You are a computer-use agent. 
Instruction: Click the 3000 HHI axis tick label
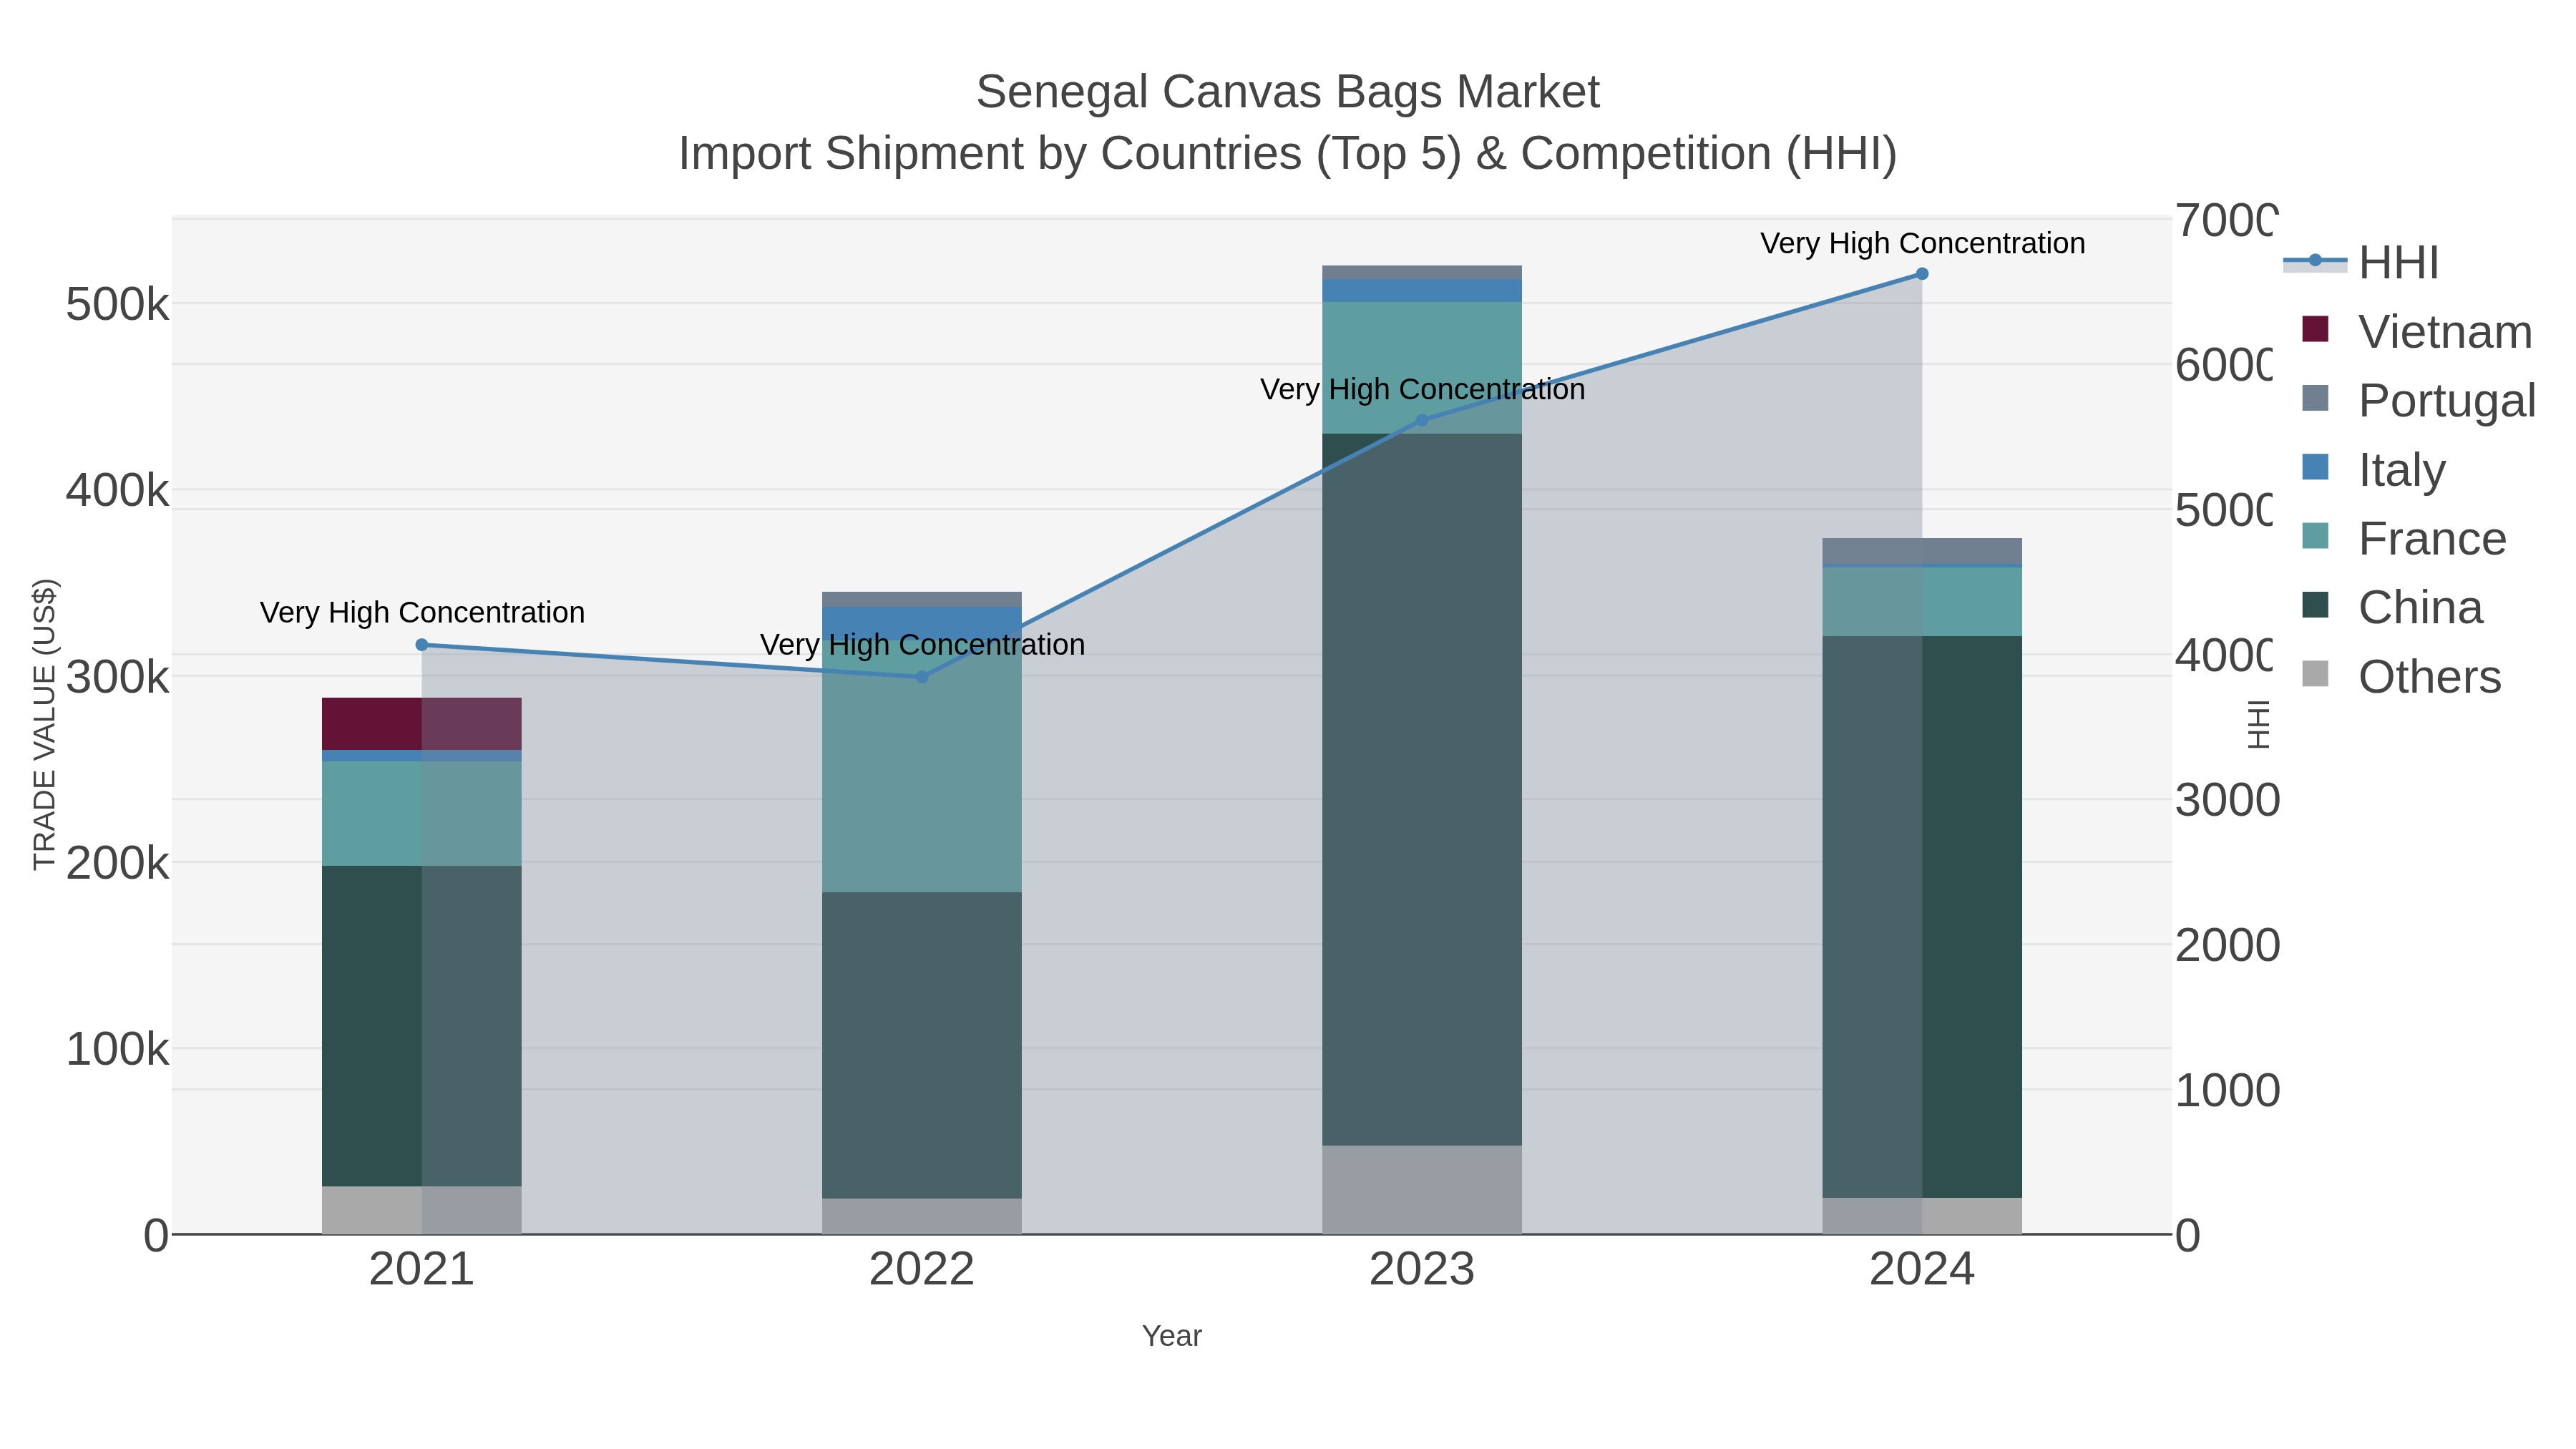[2227, 800]
